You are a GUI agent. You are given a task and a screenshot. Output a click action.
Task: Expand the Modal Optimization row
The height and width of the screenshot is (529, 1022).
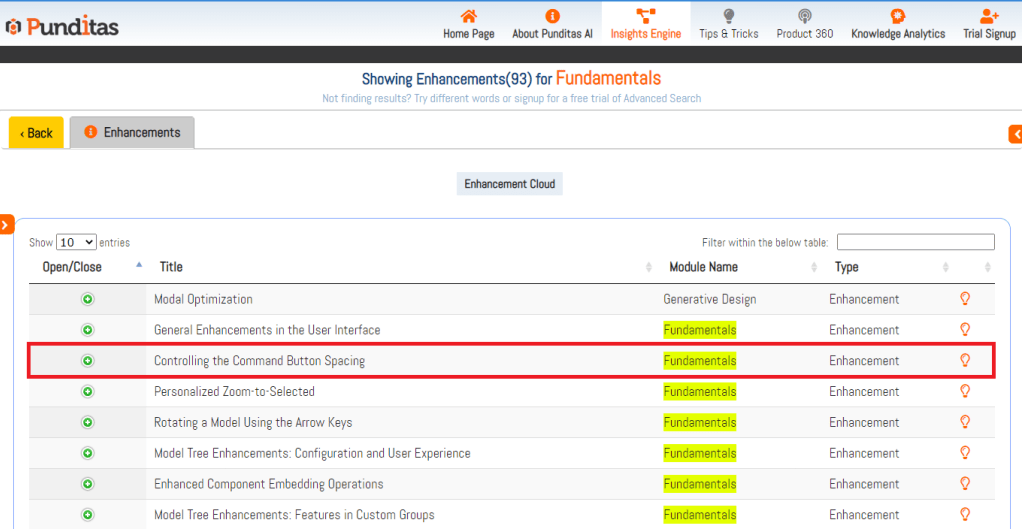[87, 299]
